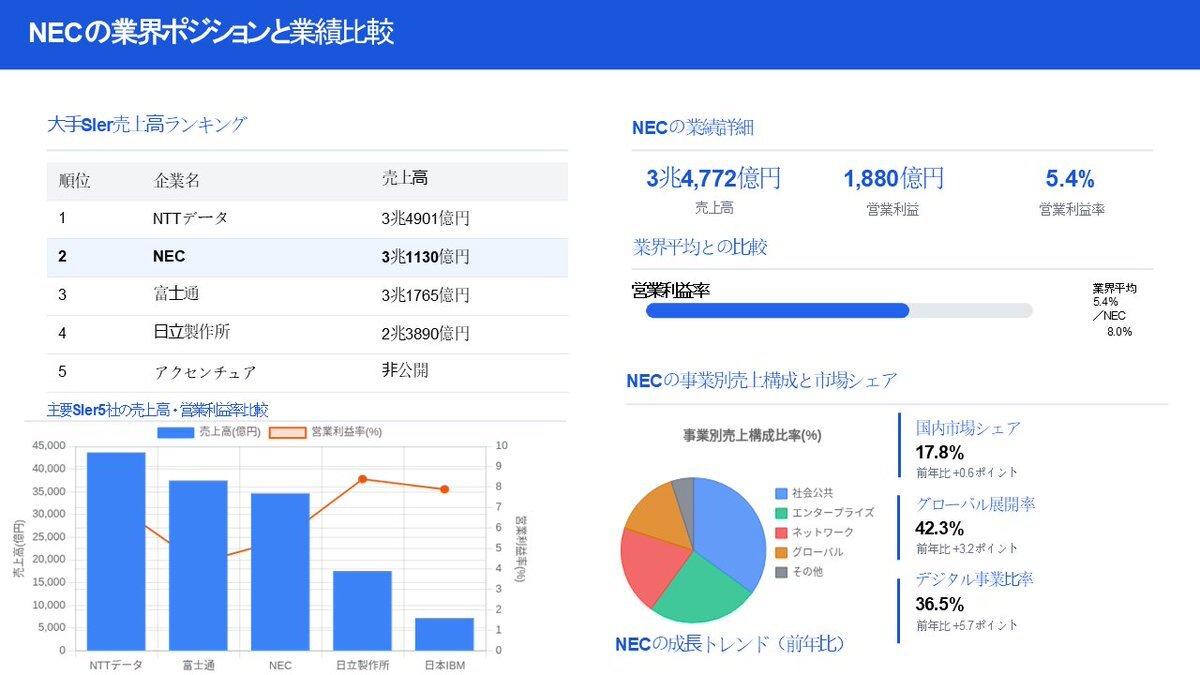Click the NTTデータ bar in the chart
The width and height of the screenshot is (1200, 675).
coord(116,551)
